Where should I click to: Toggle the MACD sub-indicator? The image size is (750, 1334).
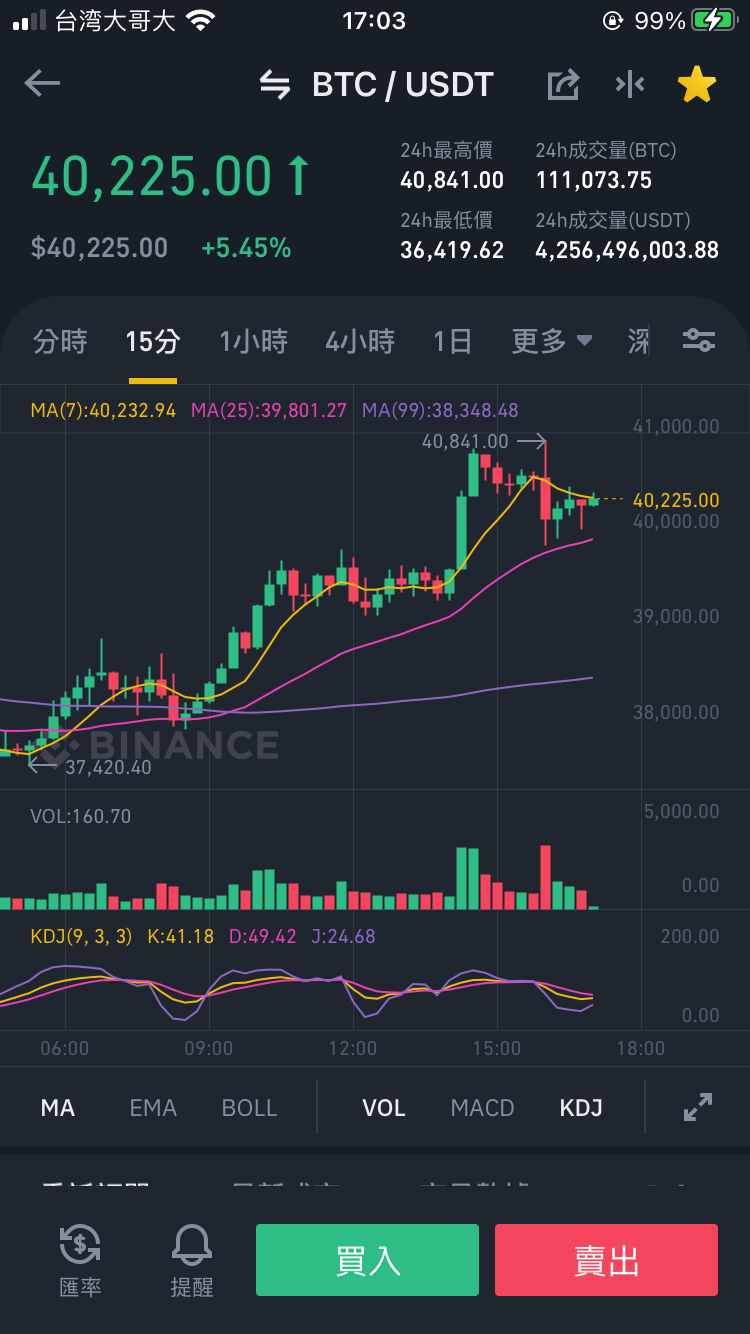tap(482, 1108)
